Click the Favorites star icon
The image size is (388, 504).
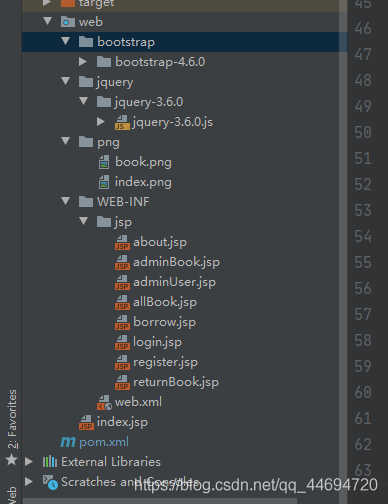(12, 460)
